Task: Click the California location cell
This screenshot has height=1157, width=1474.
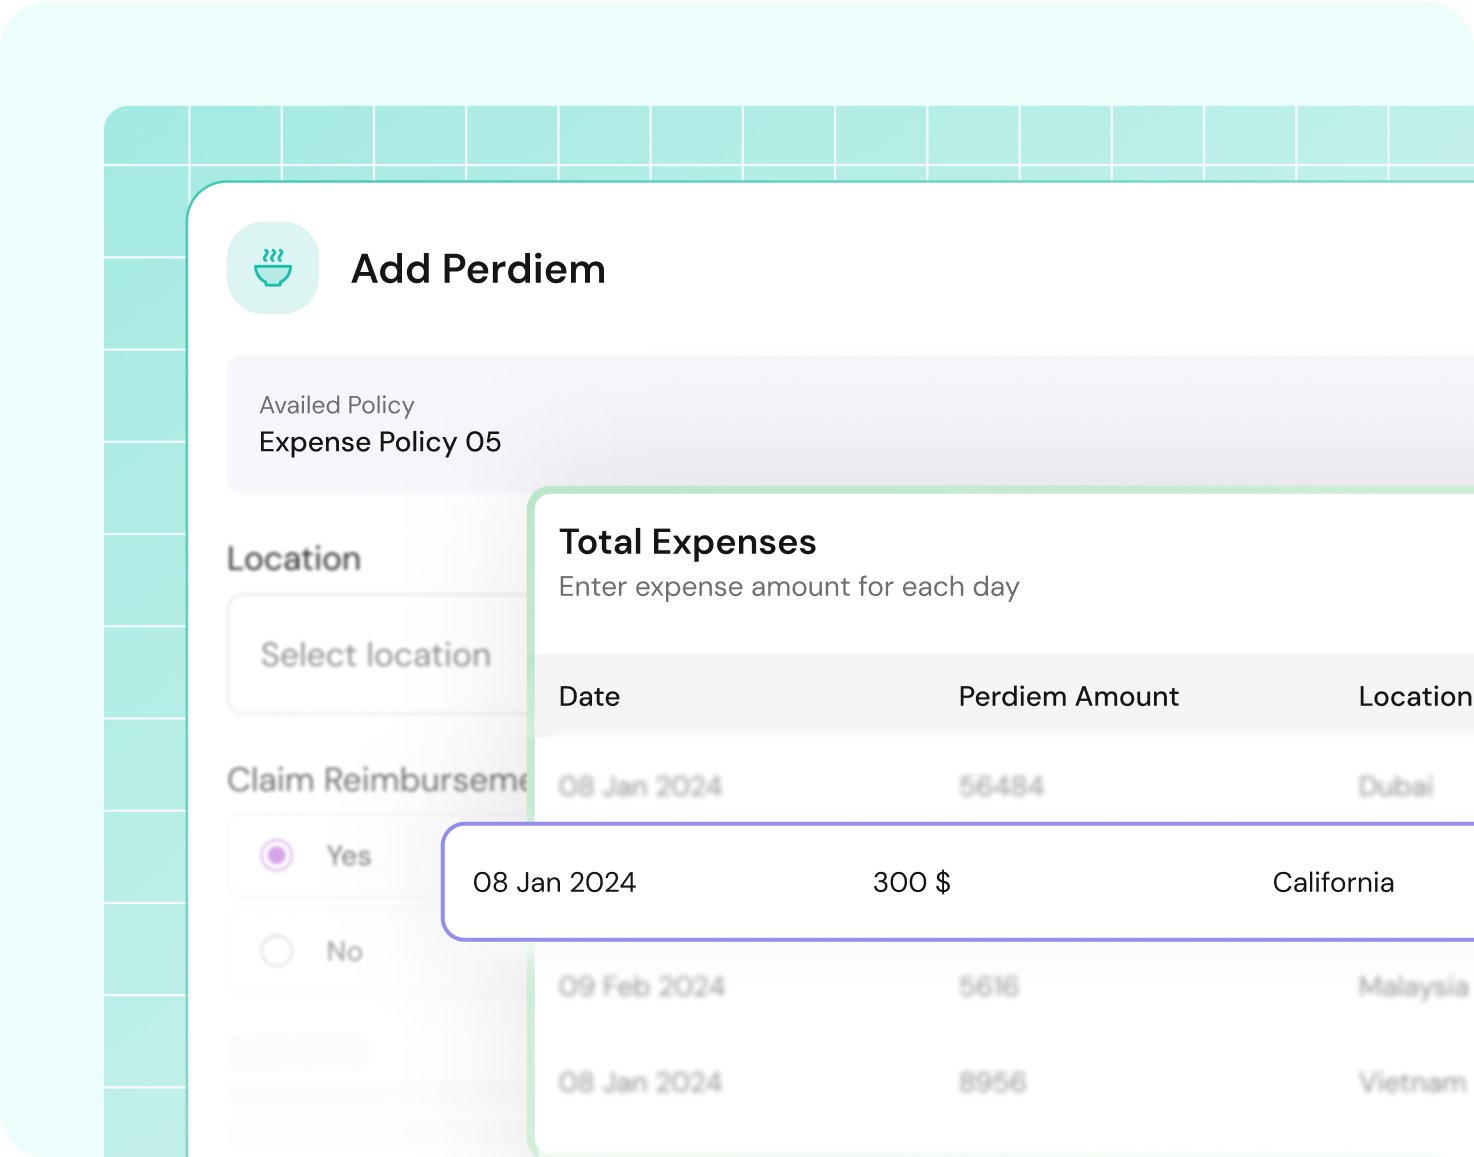Action: click(x=1334, y=882)
